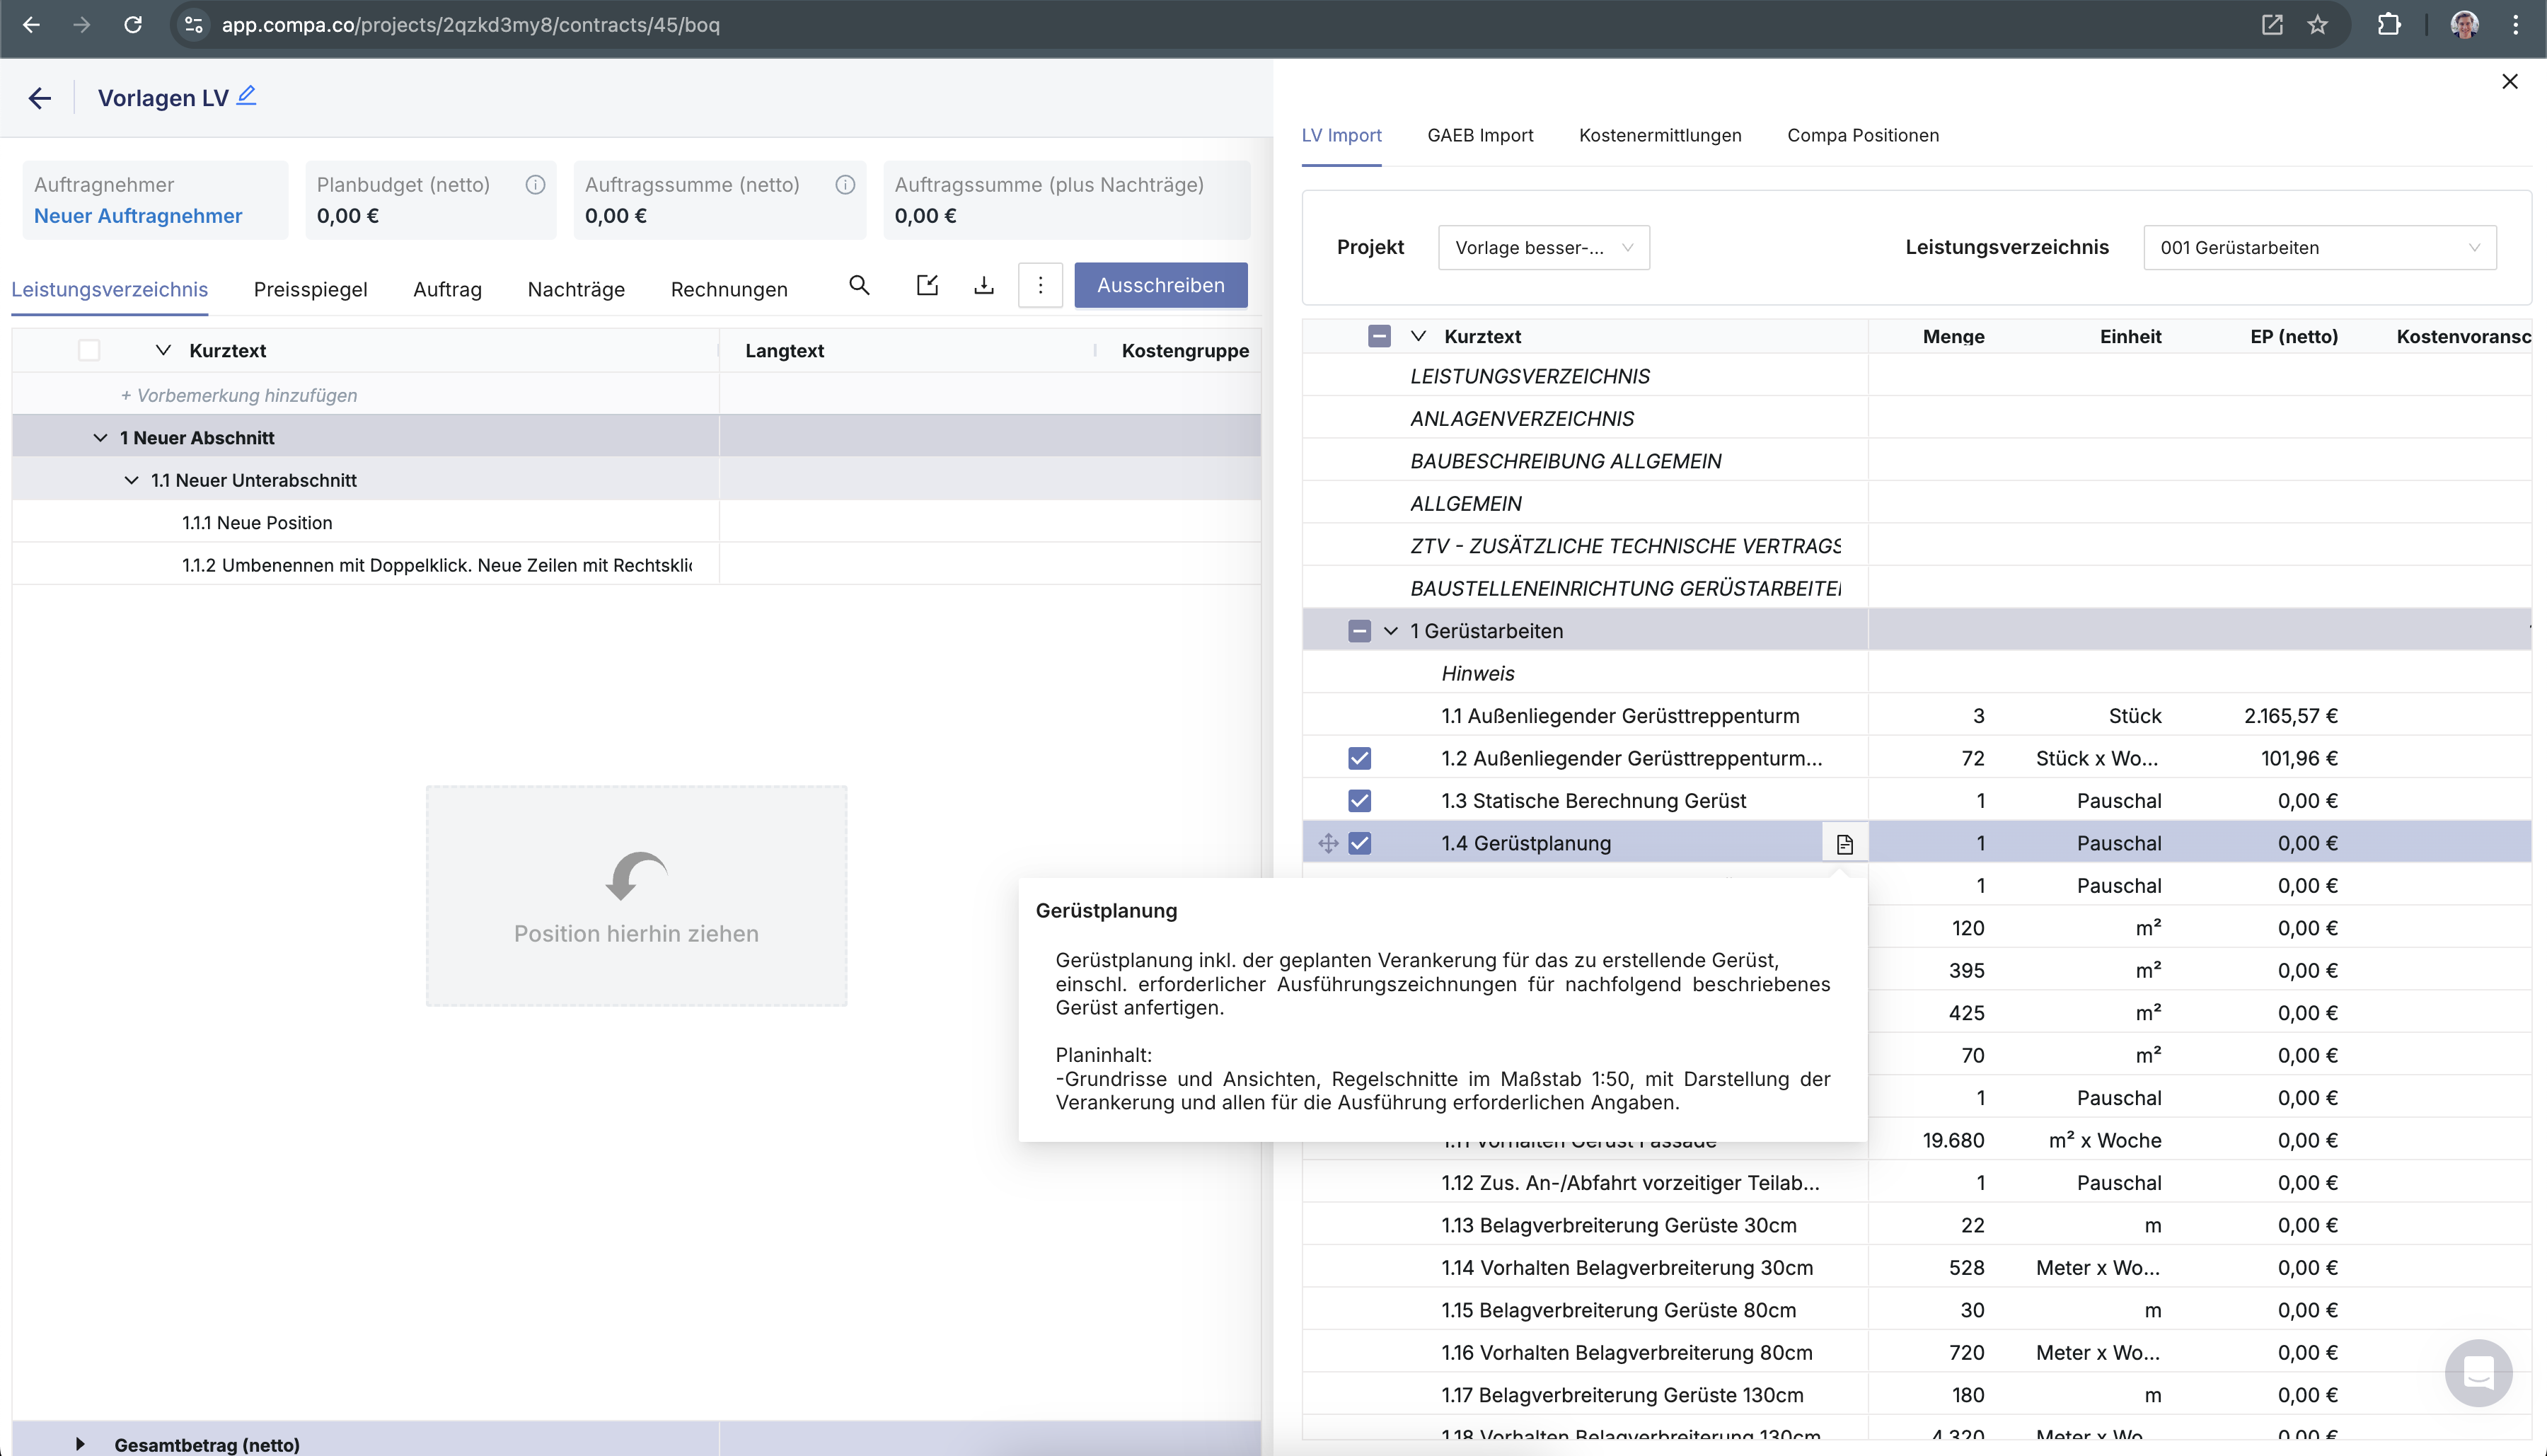The height and width of the screenshot is (1456, 2547).
Task: Click the Menge column header
Action: tap(1953, 336)
